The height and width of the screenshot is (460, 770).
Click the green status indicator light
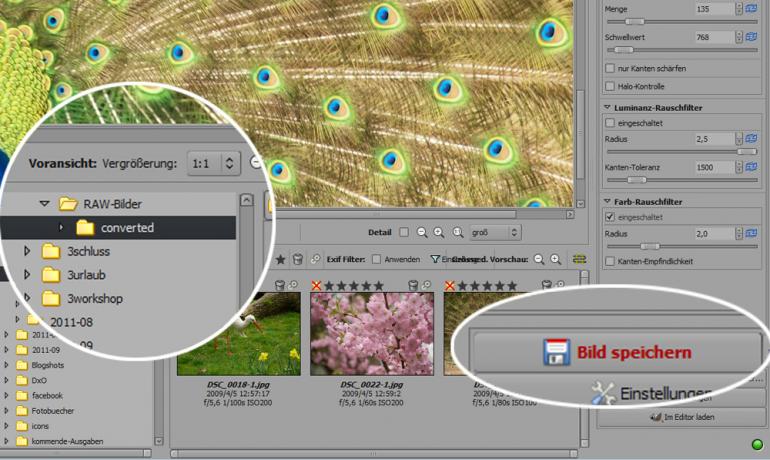[758, 445]
